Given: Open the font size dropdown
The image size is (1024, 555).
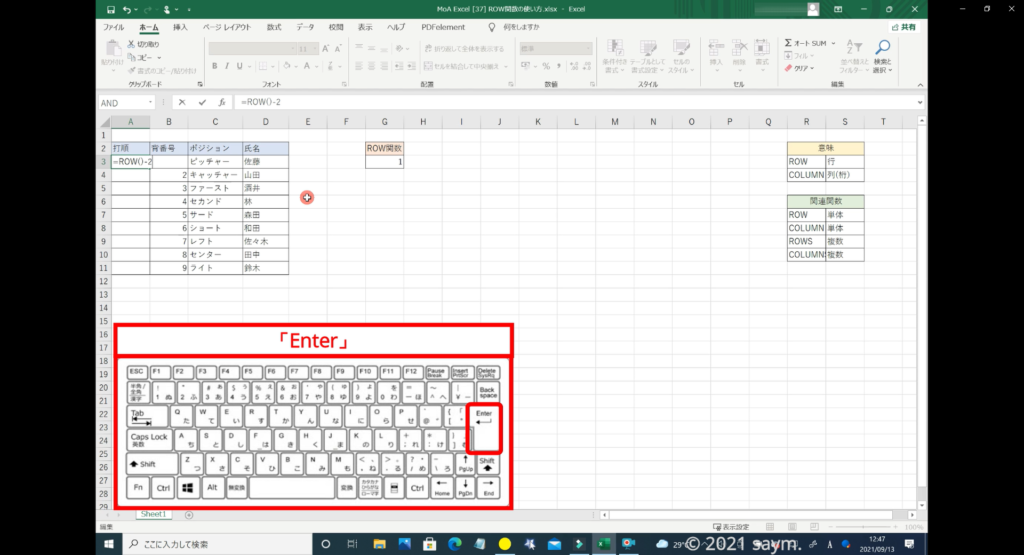Looking at the screenshot, I should point(316,48).
